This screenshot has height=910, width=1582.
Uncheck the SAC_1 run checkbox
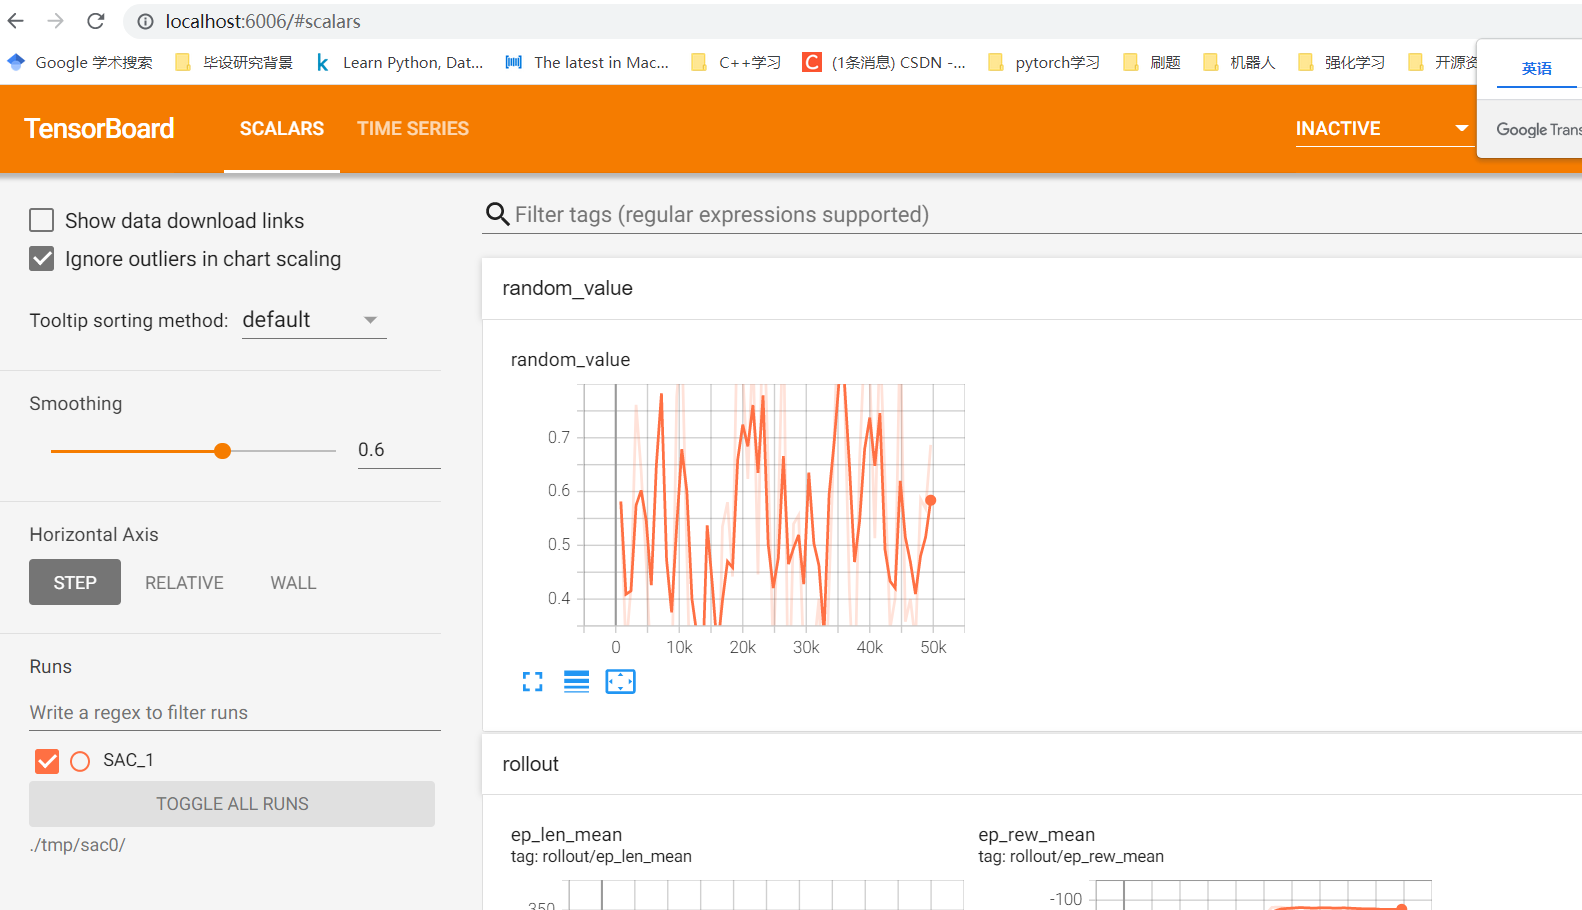coord(47,761)
